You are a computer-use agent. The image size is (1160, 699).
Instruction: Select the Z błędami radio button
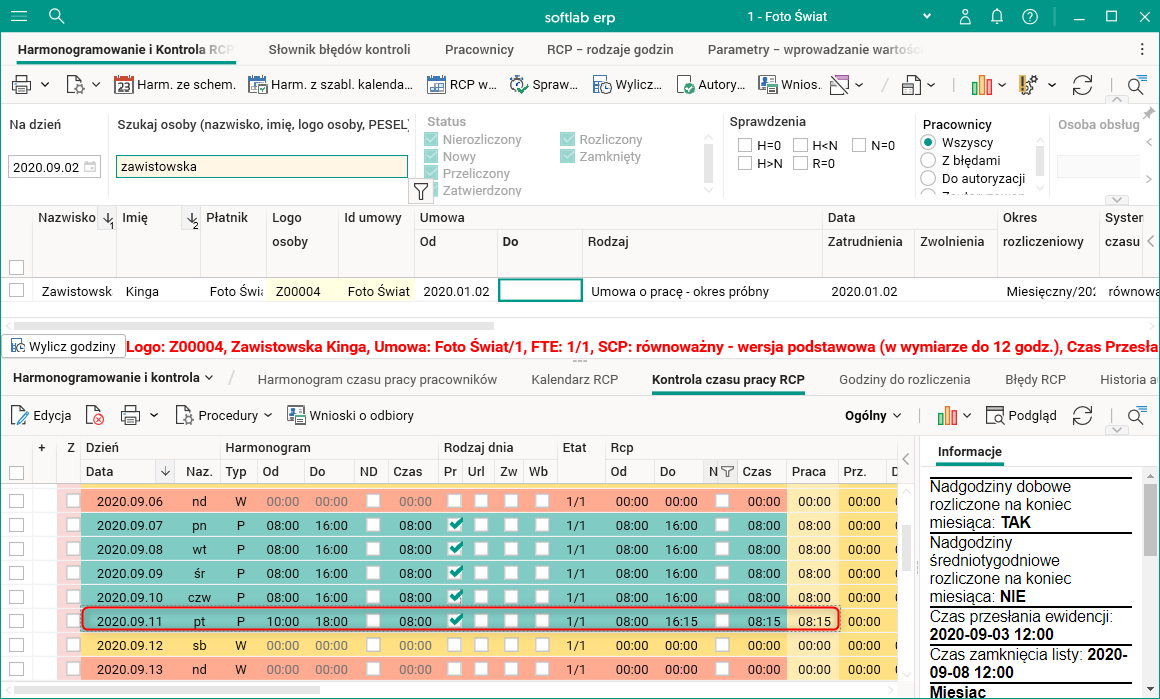click(x=928, y=160)
